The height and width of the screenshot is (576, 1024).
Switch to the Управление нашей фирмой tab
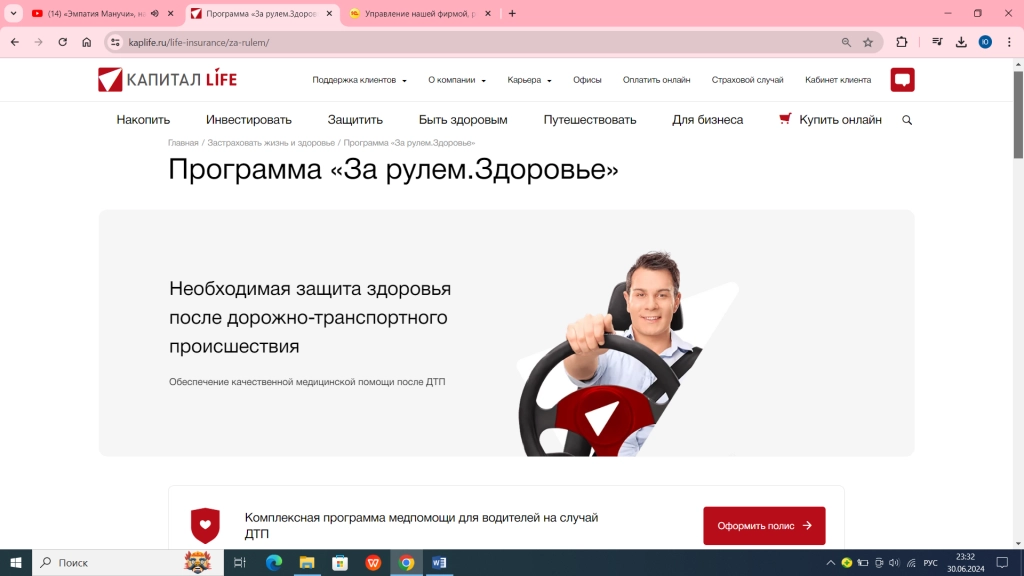tap(419, 13)
